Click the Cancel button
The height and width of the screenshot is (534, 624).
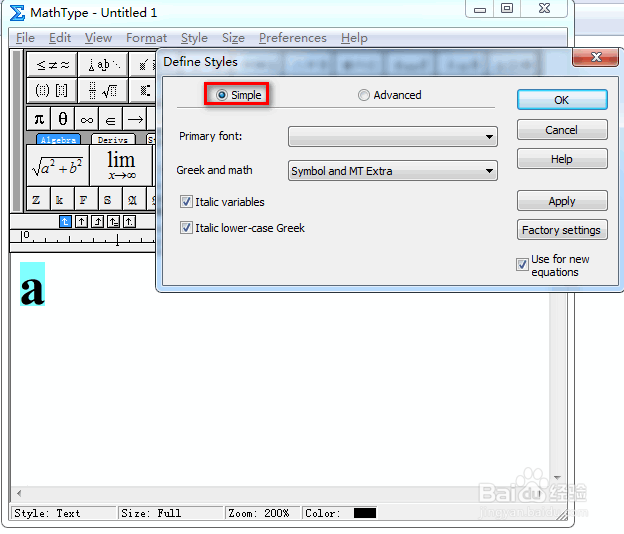(x=562, y=130)
